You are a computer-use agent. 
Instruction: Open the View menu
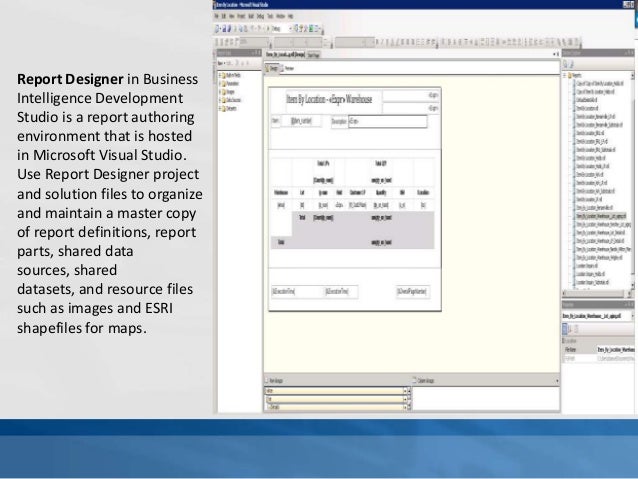click(x=232, y=16)
